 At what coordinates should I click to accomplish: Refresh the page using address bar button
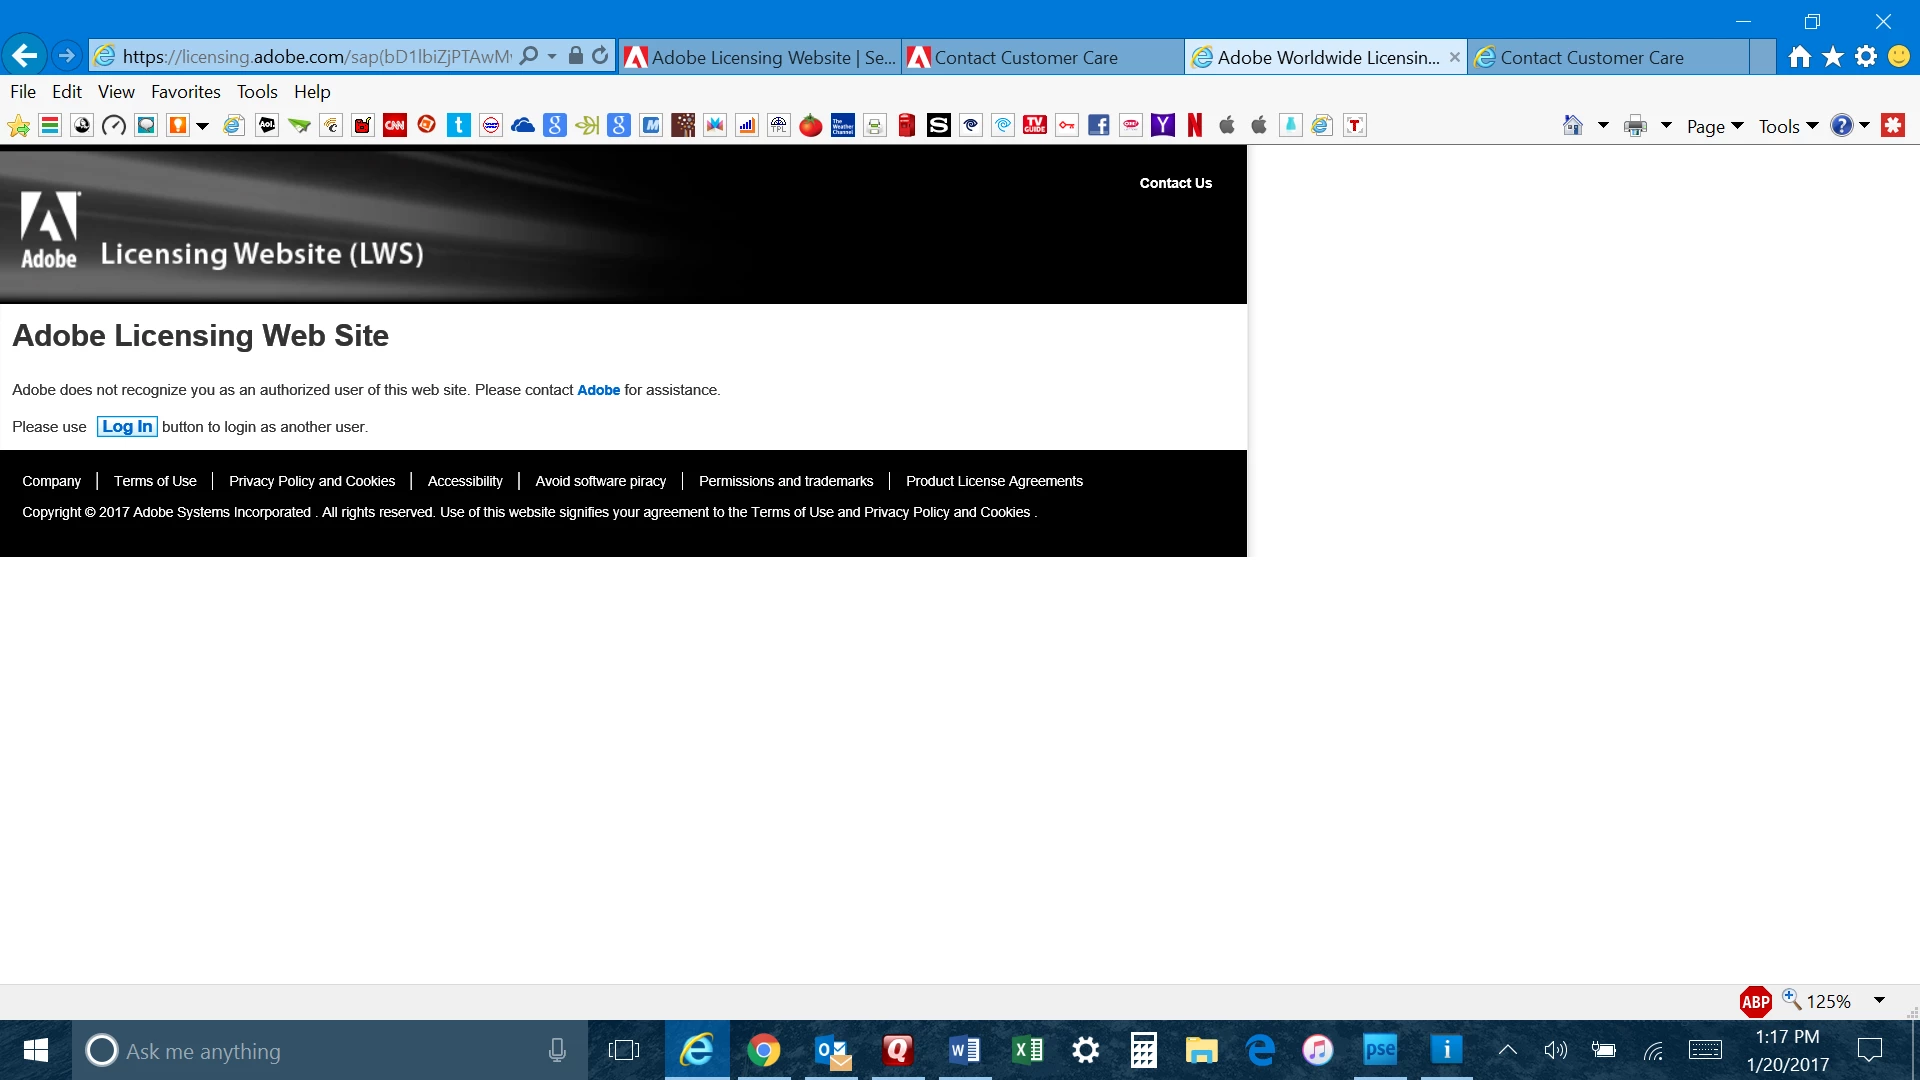click(x=600, y=56)
